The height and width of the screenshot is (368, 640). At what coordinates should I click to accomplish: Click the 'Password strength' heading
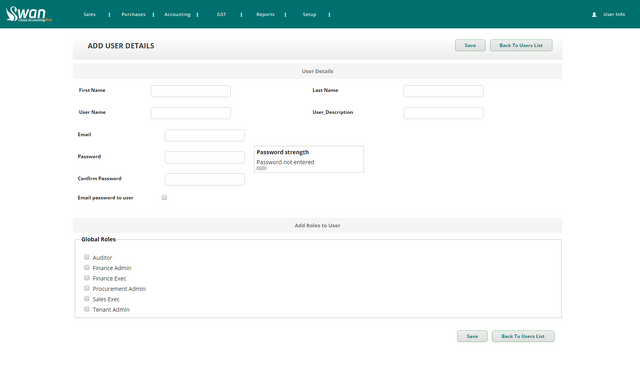tap(282, 152)
